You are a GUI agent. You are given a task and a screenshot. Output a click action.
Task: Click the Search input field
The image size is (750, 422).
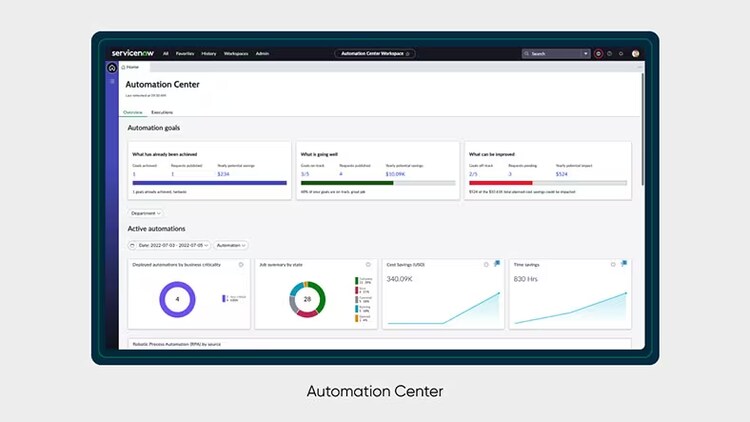[555, 54]
